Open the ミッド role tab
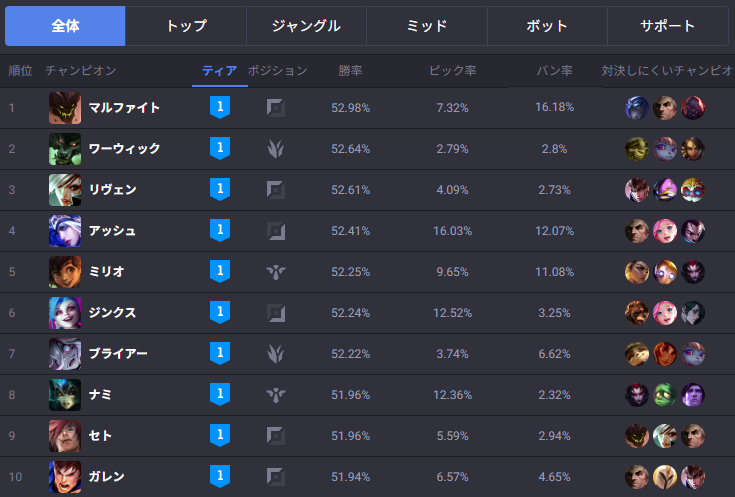Viewport: 735px width, 497px height. click(x=427, y=26)
